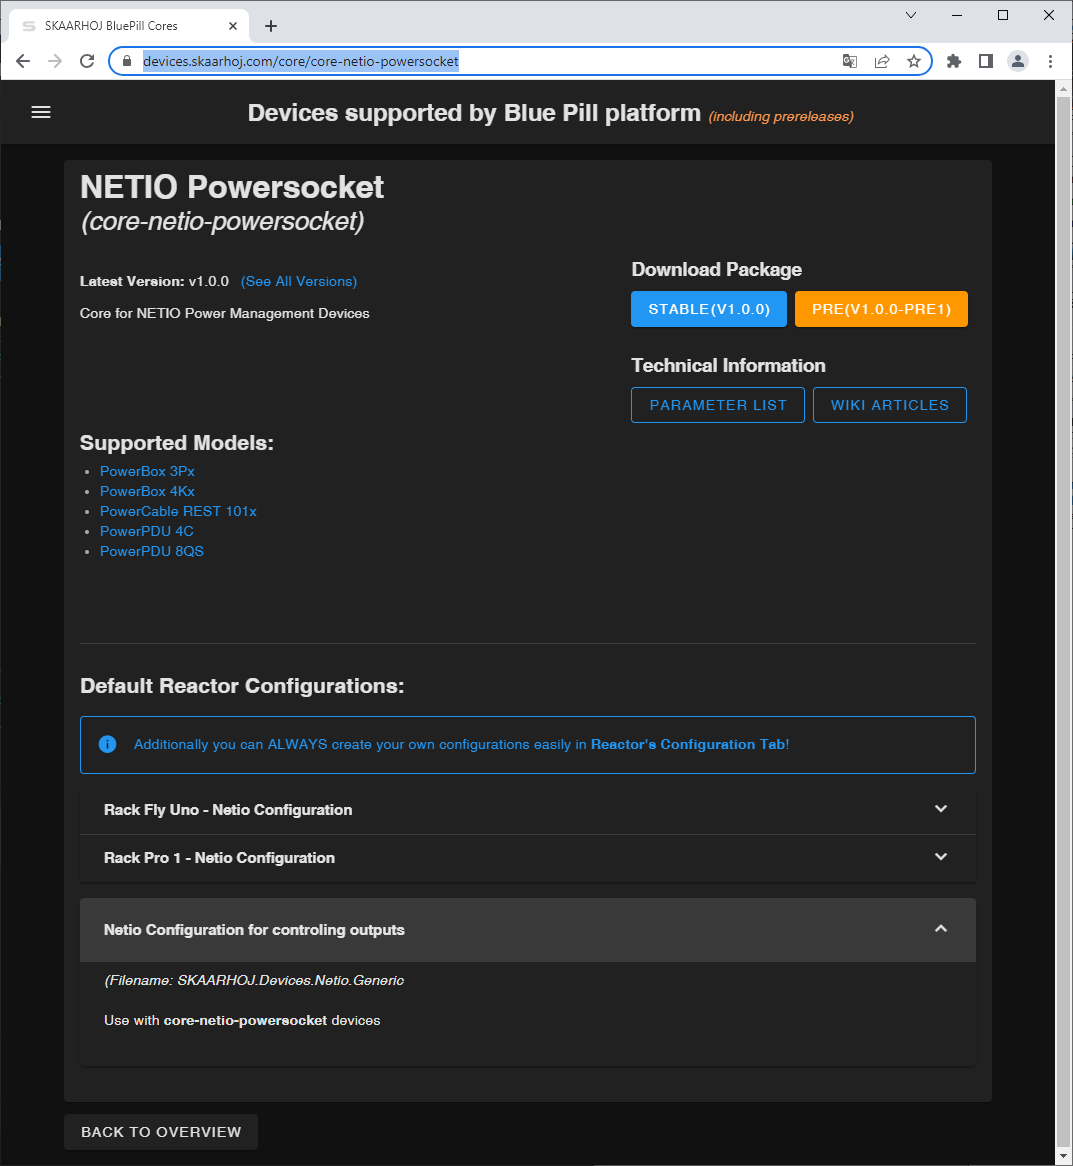Click the page scrollbar down arrow
Image resolution: width=1073 pixels, height=1166 pixels.
[1063, 1157]
